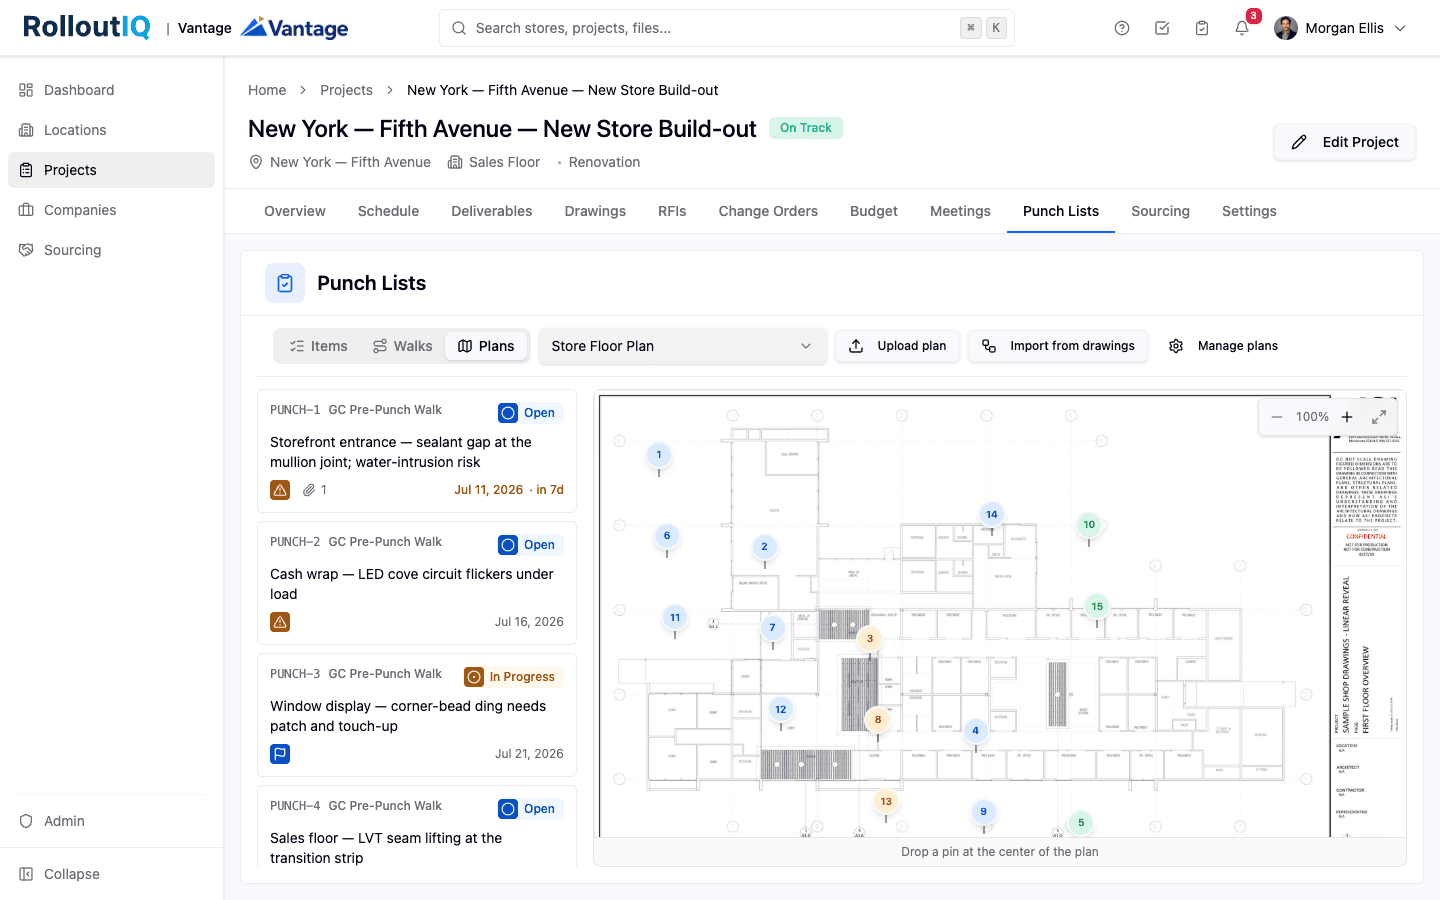Click plan pin number 12

click(781, 710)
